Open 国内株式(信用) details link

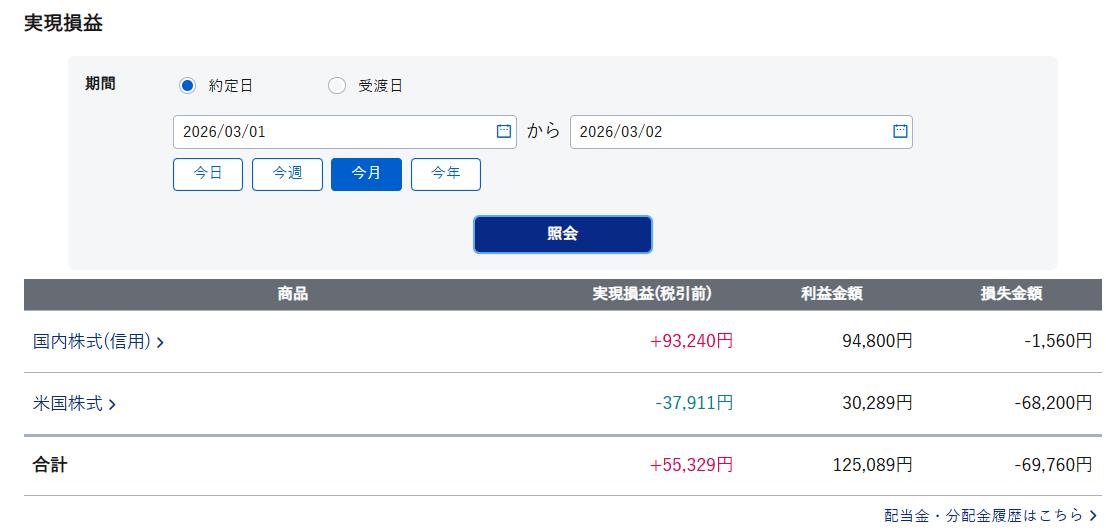92,342
